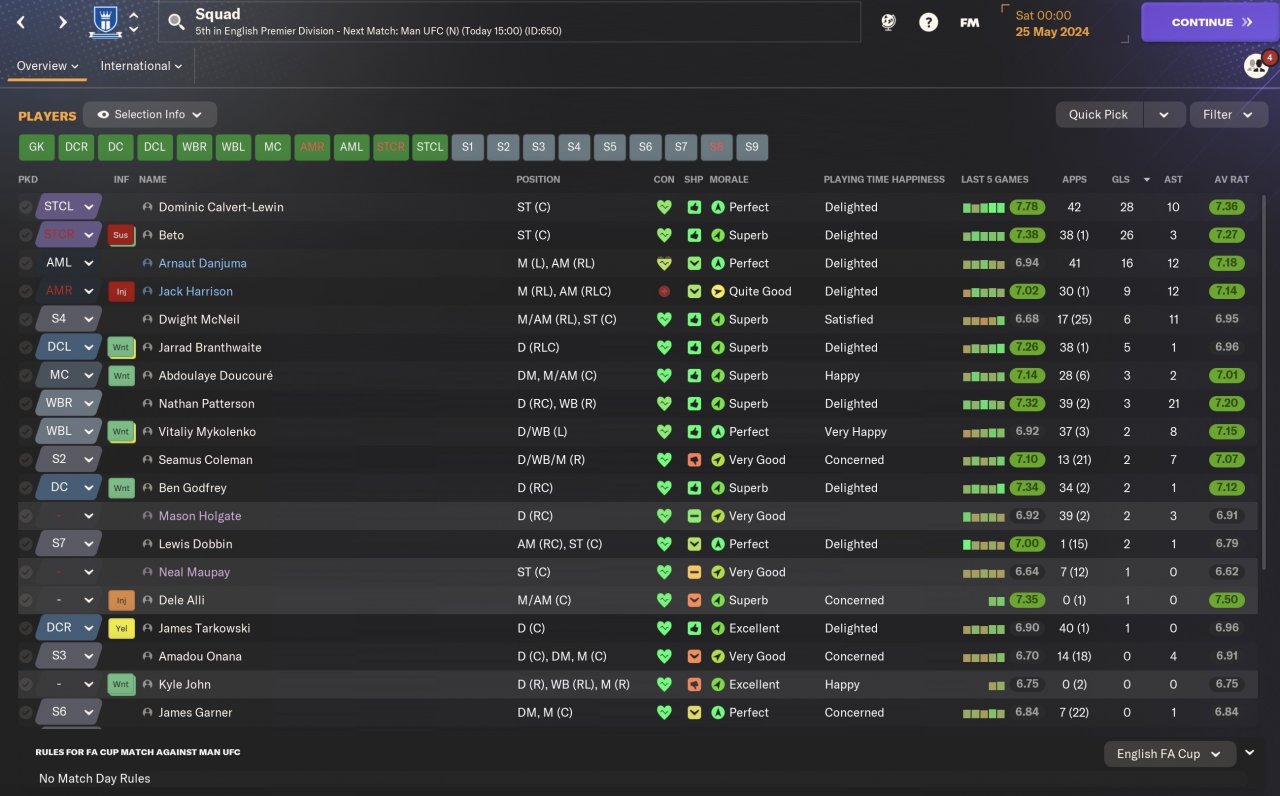
Task: Open the Filter dropdown
Action: (1228, 115)
